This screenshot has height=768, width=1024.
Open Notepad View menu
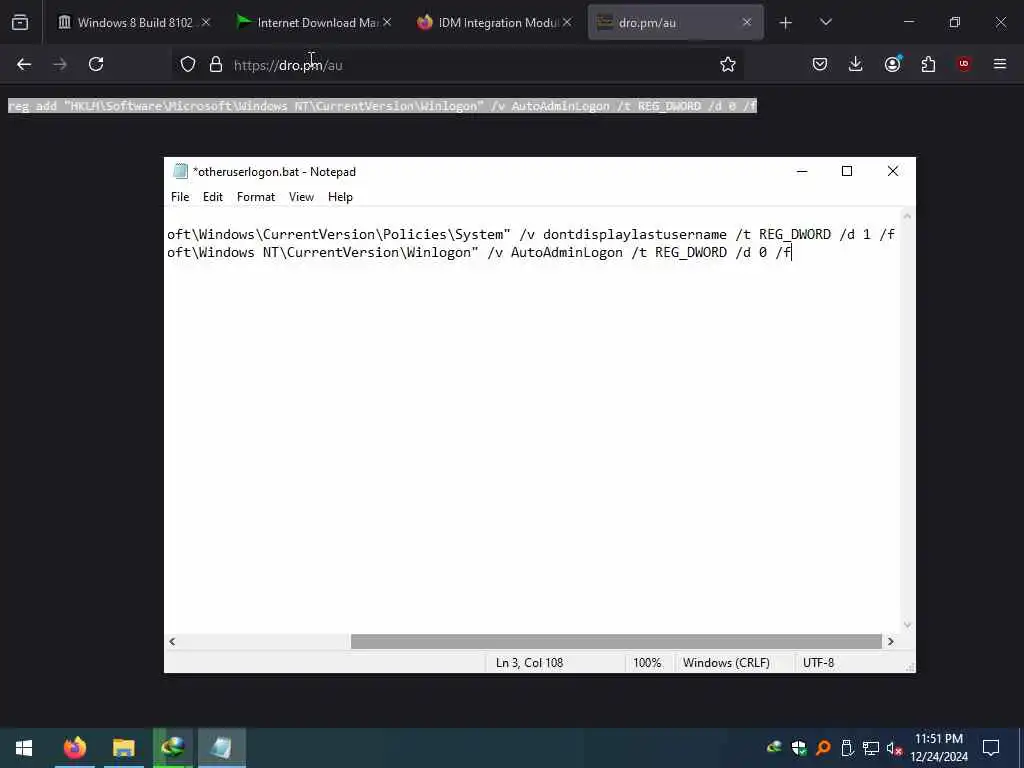pyautogui.click(x=301, y=197)
